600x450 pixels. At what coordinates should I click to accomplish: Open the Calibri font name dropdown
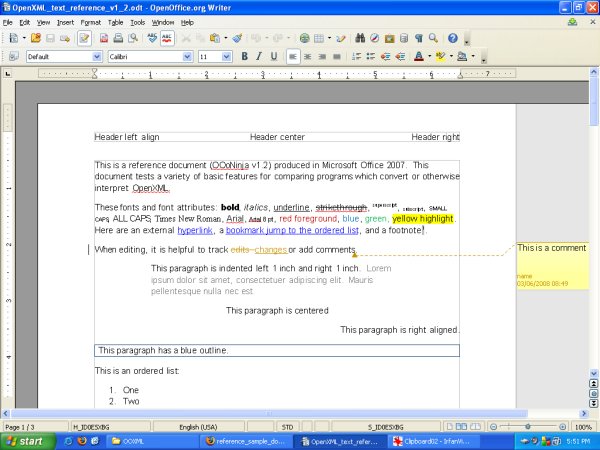coord(189,57)
